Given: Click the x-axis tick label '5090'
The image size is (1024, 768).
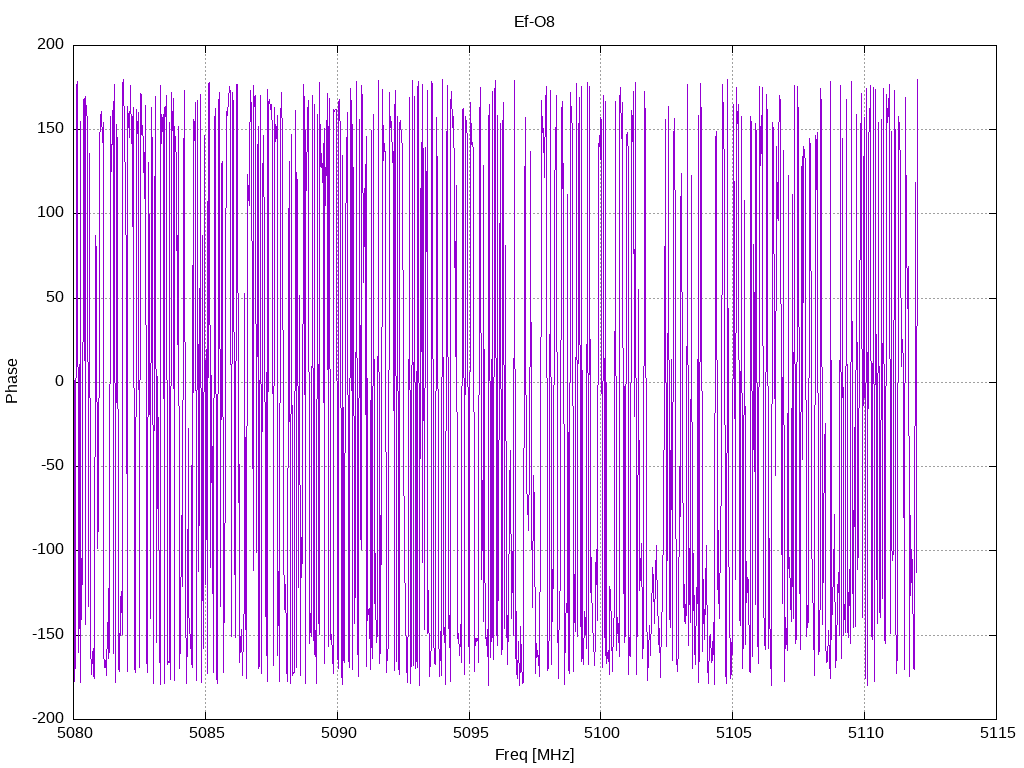Looking at the screenshot, I should point(338,733).
